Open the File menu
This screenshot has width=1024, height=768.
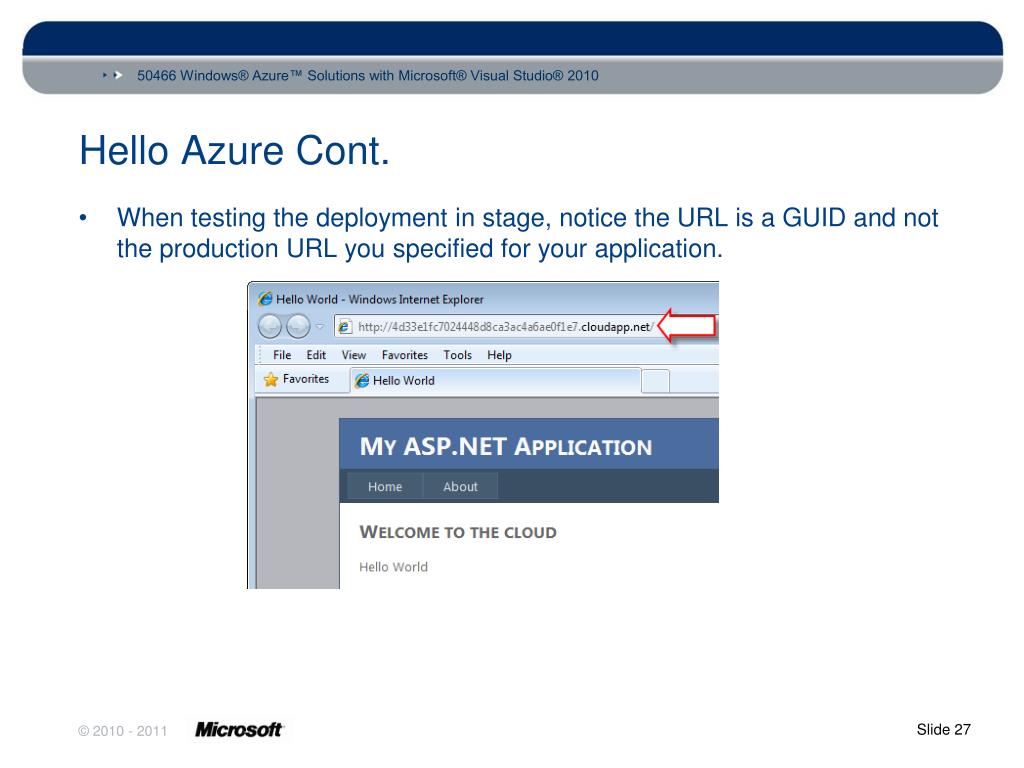(x=282, y=355)
